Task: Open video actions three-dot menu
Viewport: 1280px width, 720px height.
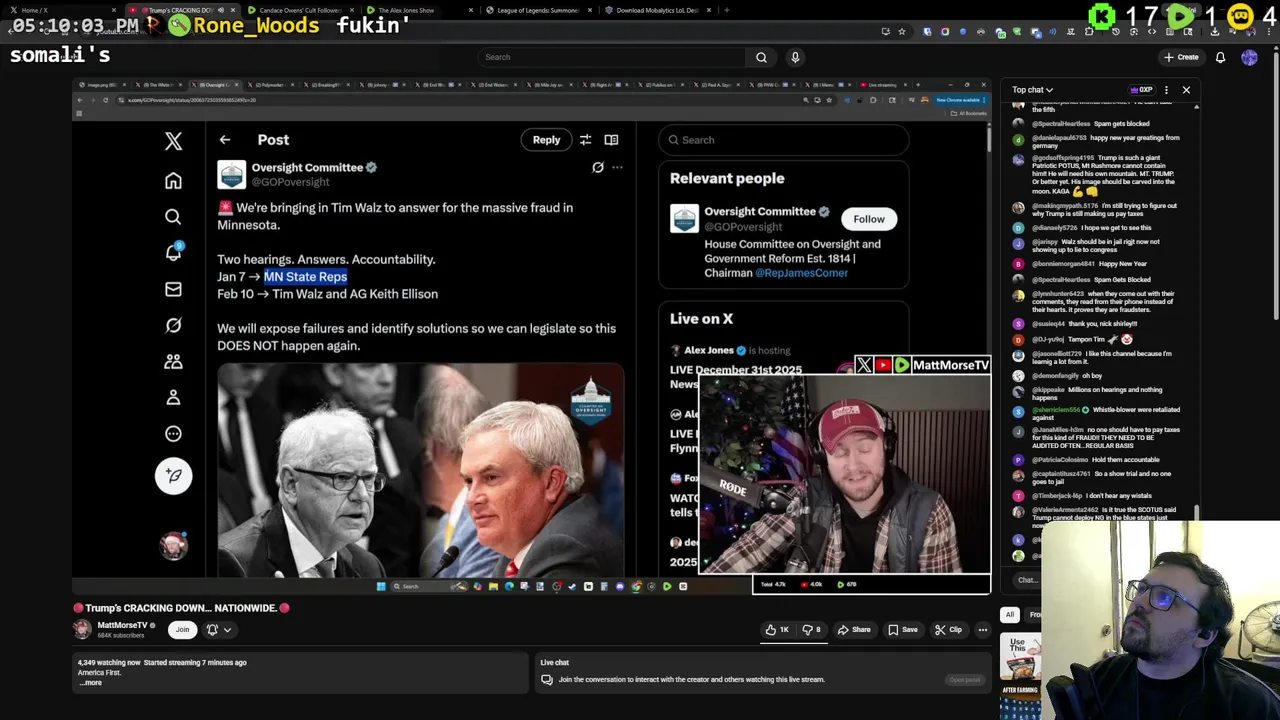Action: pos(983,630)
